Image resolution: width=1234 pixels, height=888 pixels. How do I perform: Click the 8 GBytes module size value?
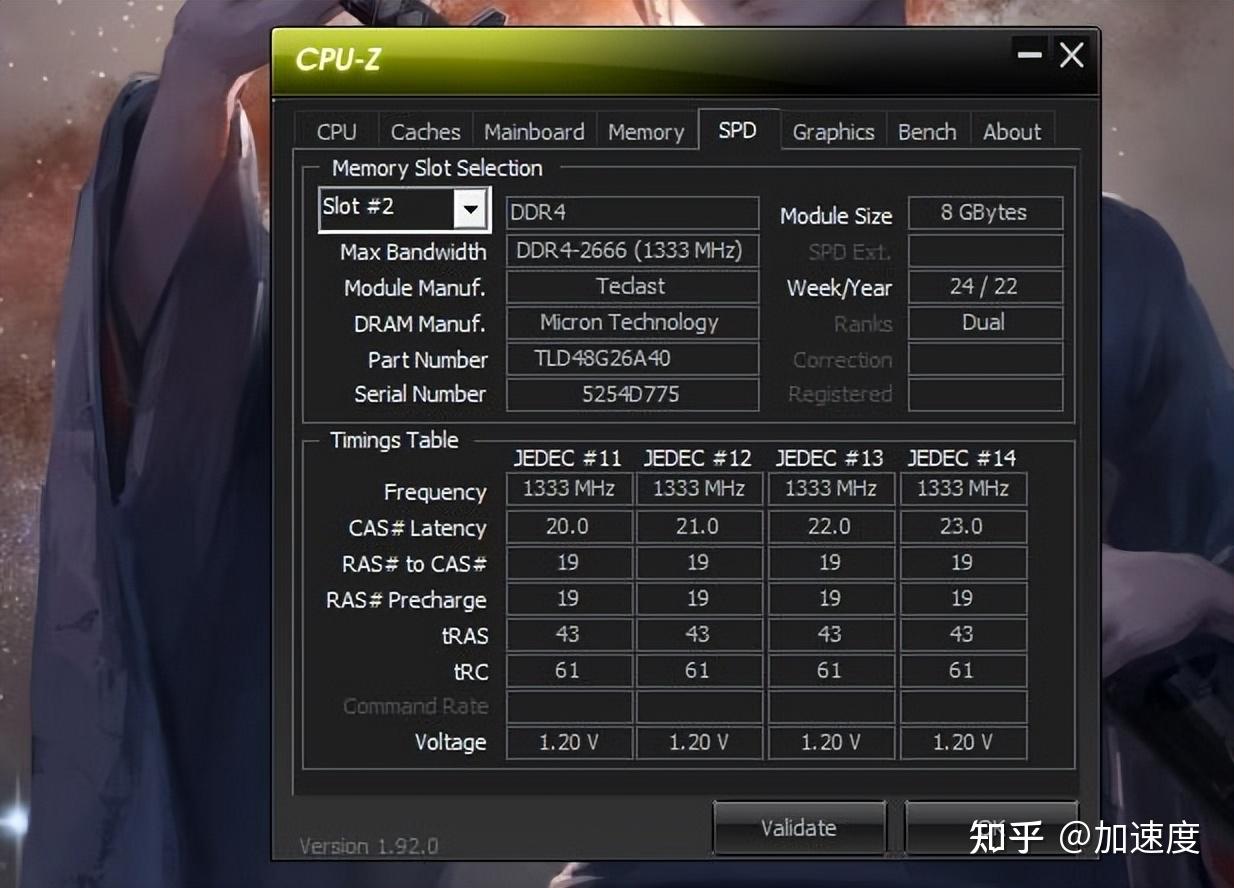[985, 213]
